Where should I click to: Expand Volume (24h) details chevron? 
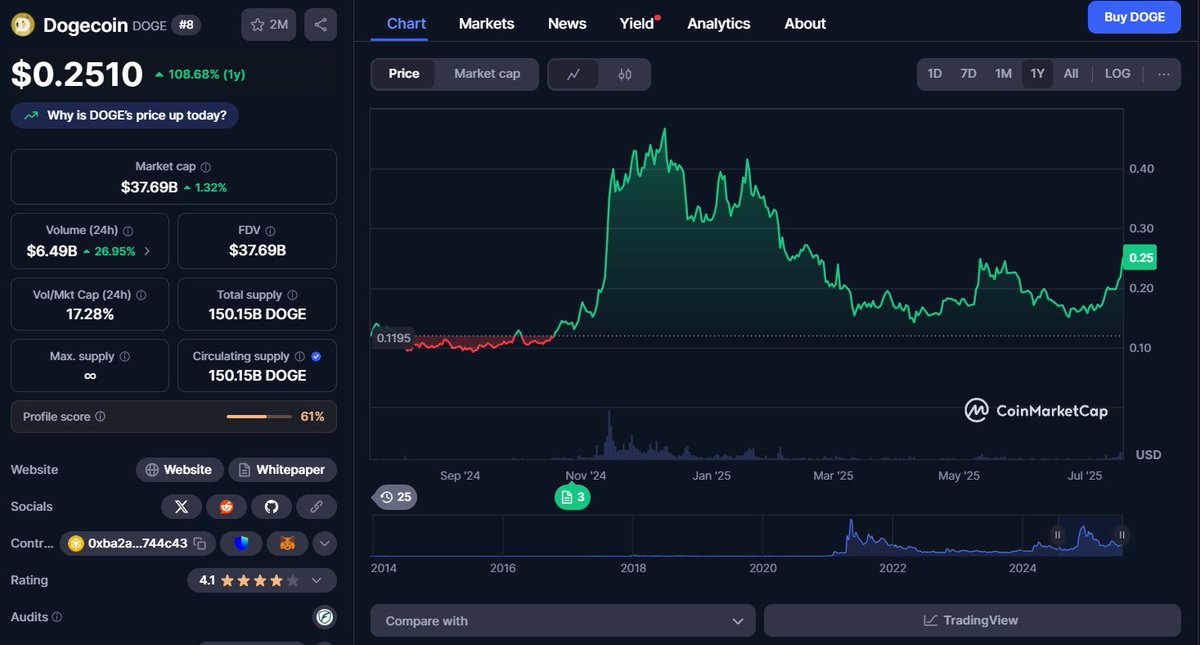(x=147, y=251)
